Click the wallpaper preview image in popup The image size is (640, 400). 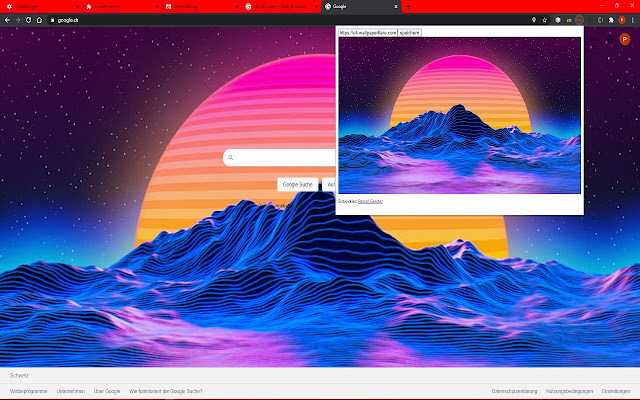tap(460, 116)
